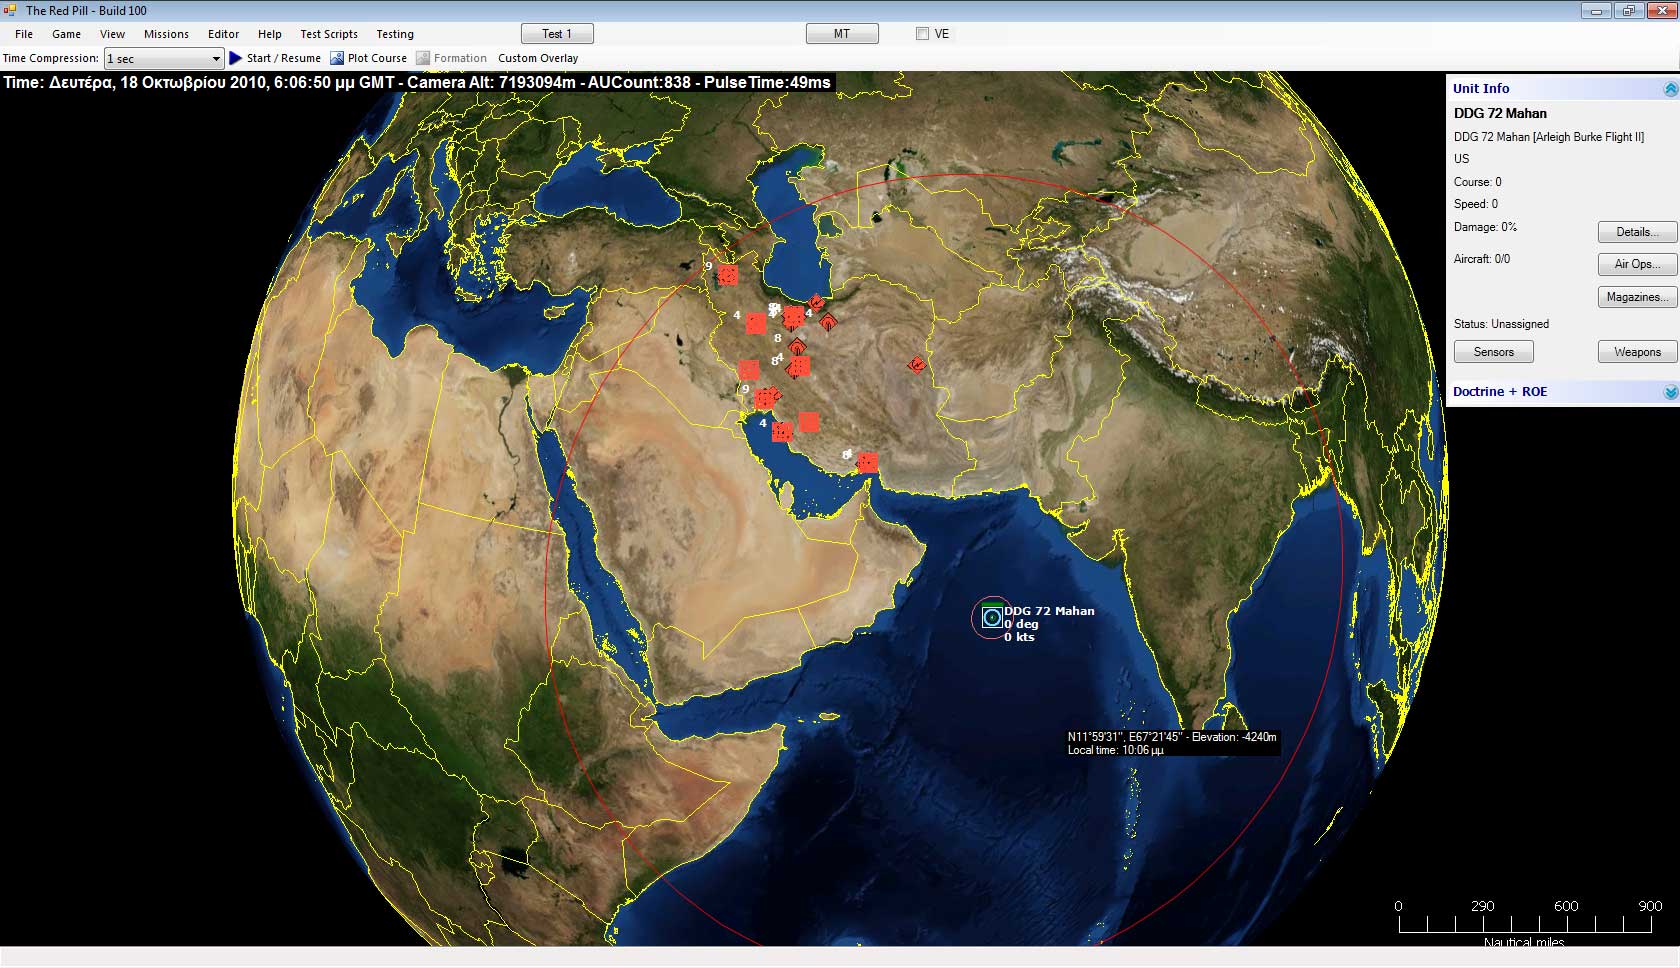The height and width of the screenshot is (968, 1680).
Task: Open the Time Compression dropdown
Action: [x=164, y=59]
